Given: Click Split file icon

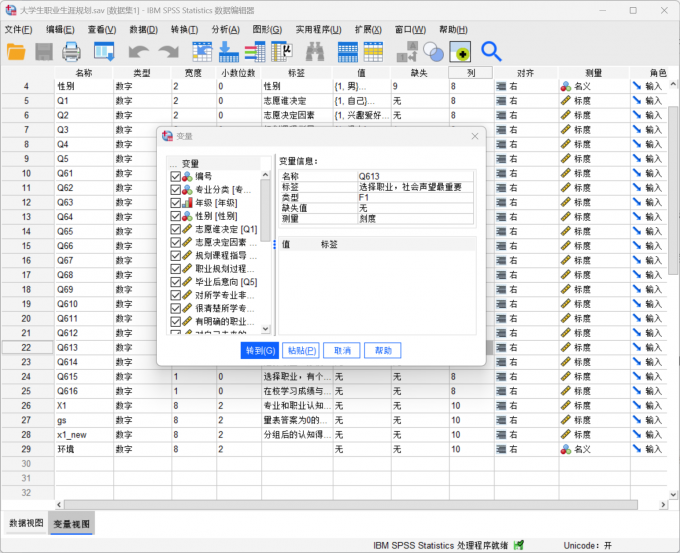Looking at the screenshot, I should coord(407,52).
